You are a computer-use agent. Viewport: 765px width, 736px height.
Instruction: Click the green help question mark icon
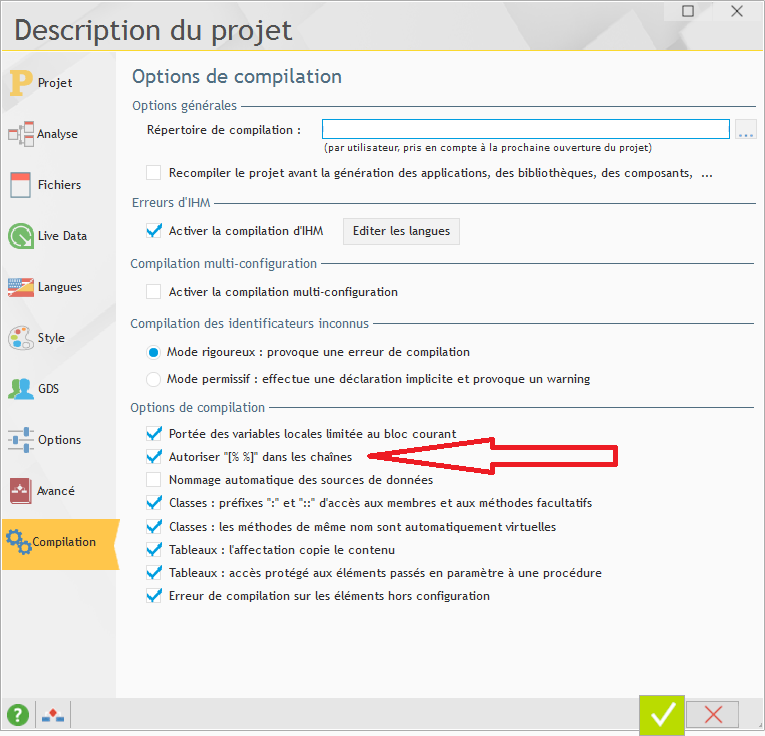click(x=17, y=715)
